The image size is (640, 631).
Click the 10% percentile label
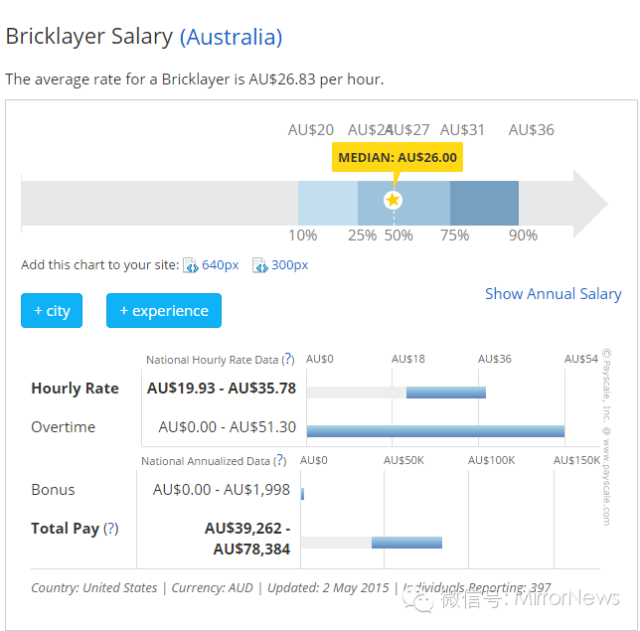(302, 235)
